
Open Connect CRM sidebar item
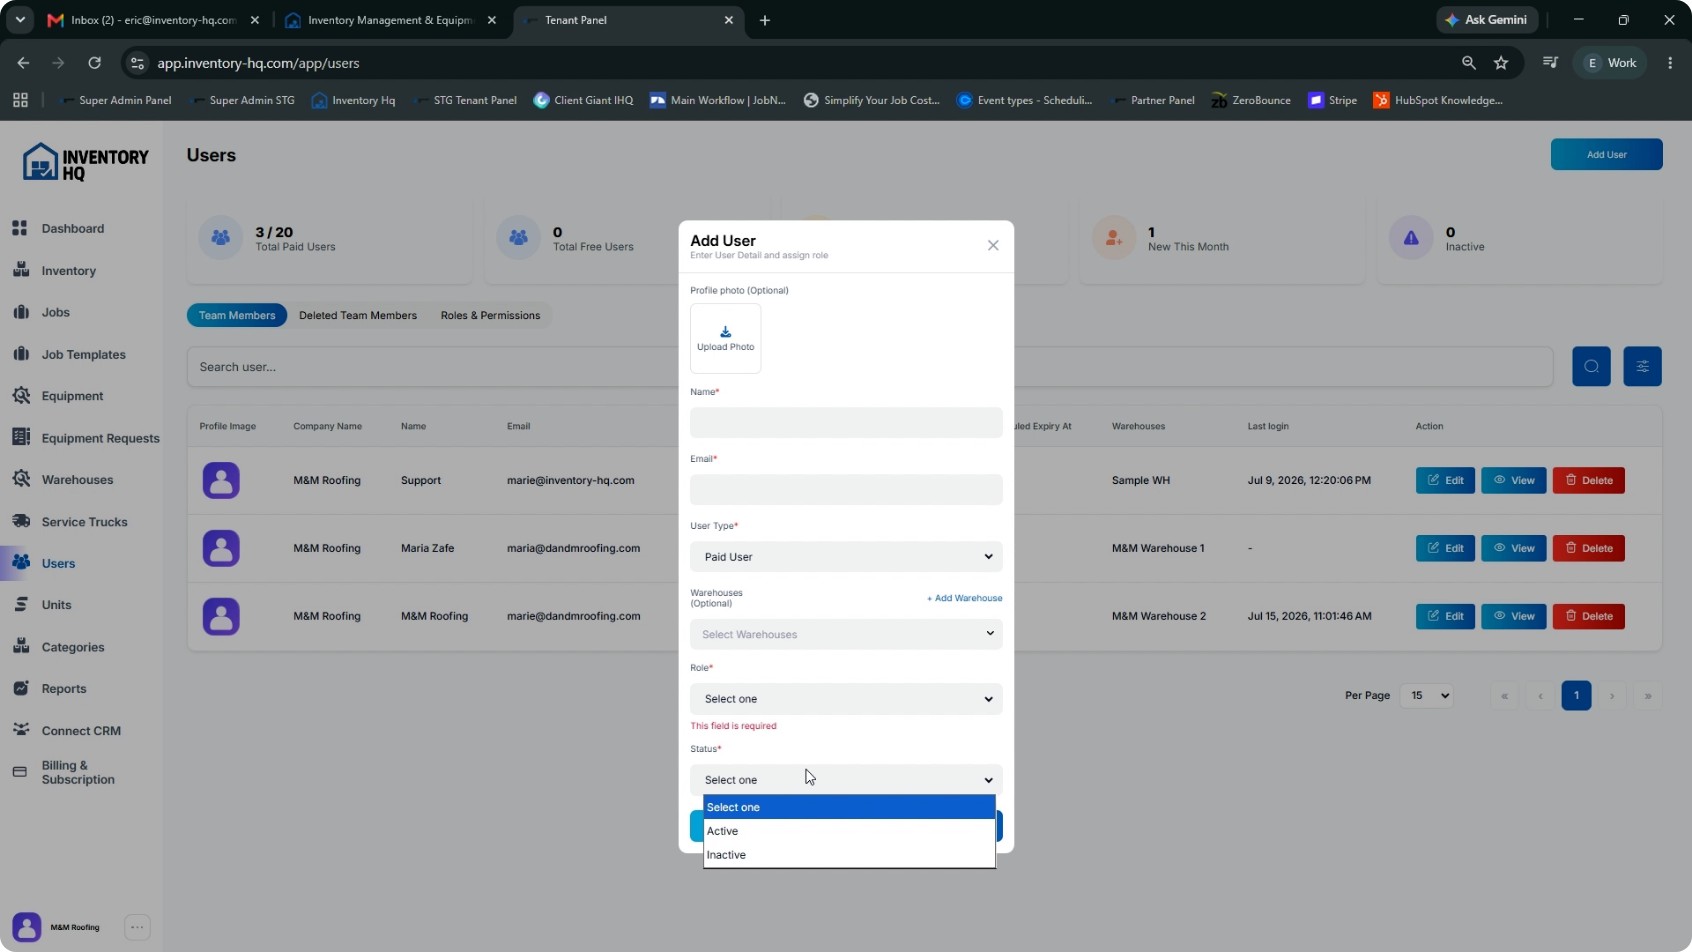tap(80, 731)
